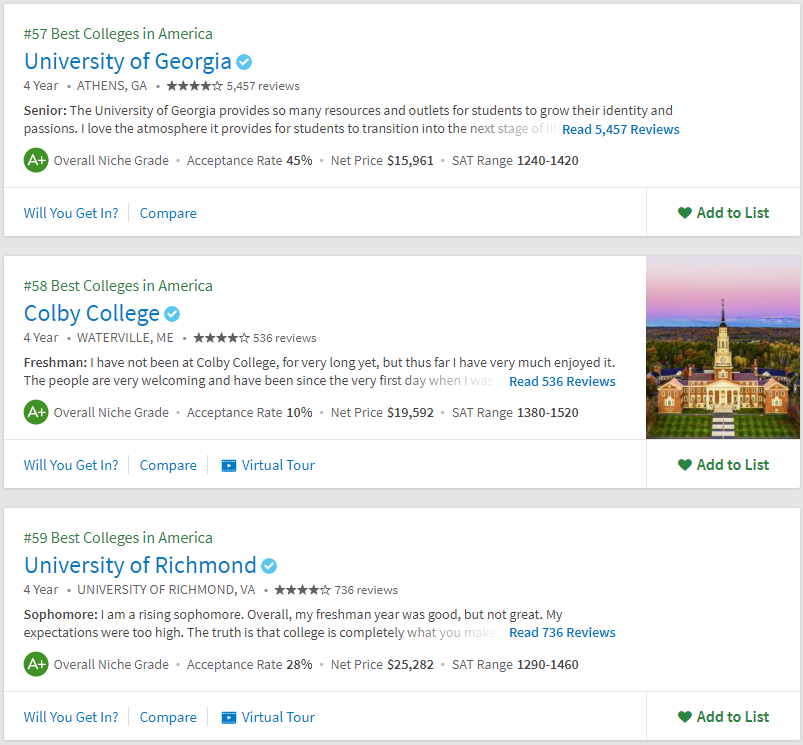
Task: Check 'Will You Get In?' for Colby College
Action: [71, 465]
